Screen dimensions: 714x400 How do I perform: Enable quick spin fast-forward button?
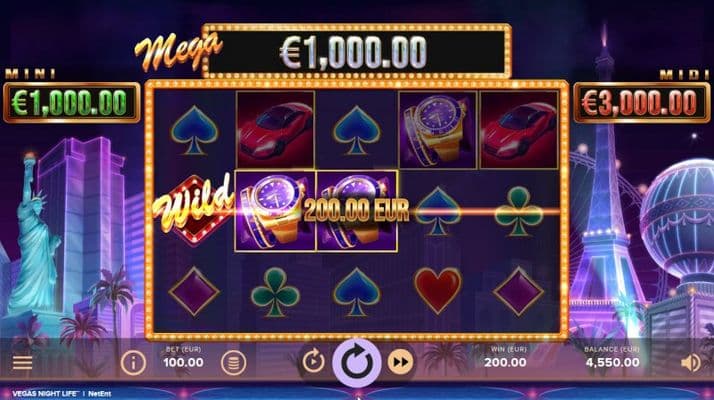tap(400, 362)
